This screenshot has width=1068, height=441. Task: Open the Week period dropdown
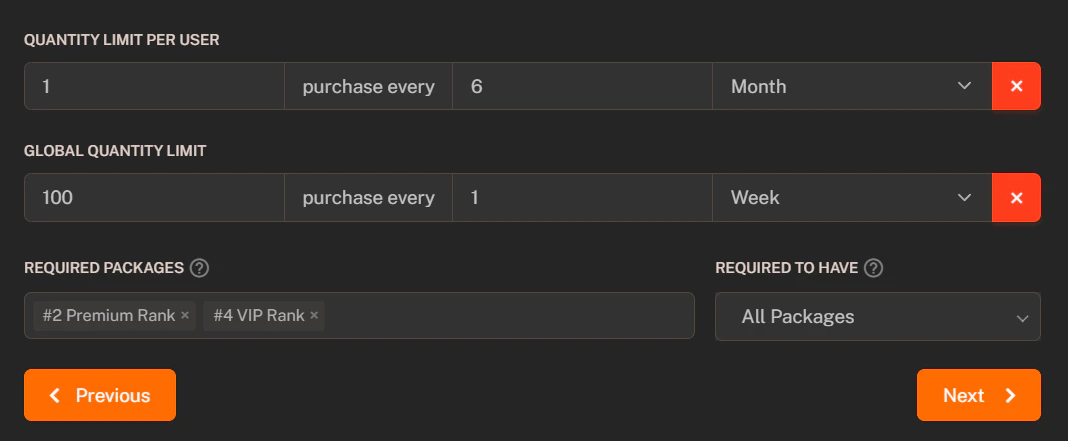pyautogui.click(x=852, y=198)
